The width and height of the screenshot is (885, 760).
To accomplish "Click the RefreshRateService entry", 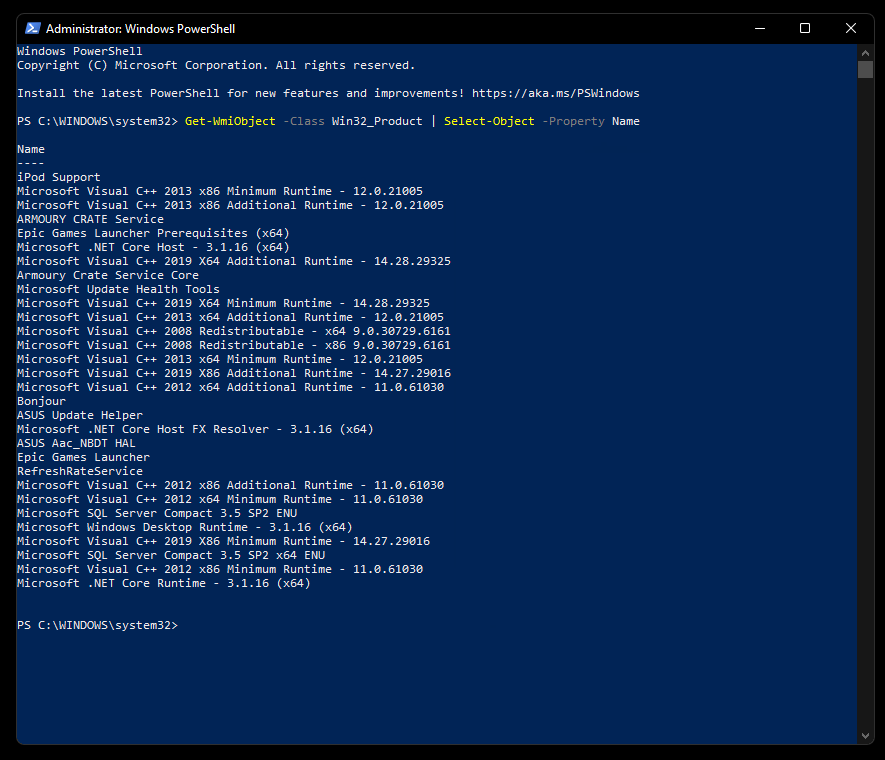I will 80,471.
